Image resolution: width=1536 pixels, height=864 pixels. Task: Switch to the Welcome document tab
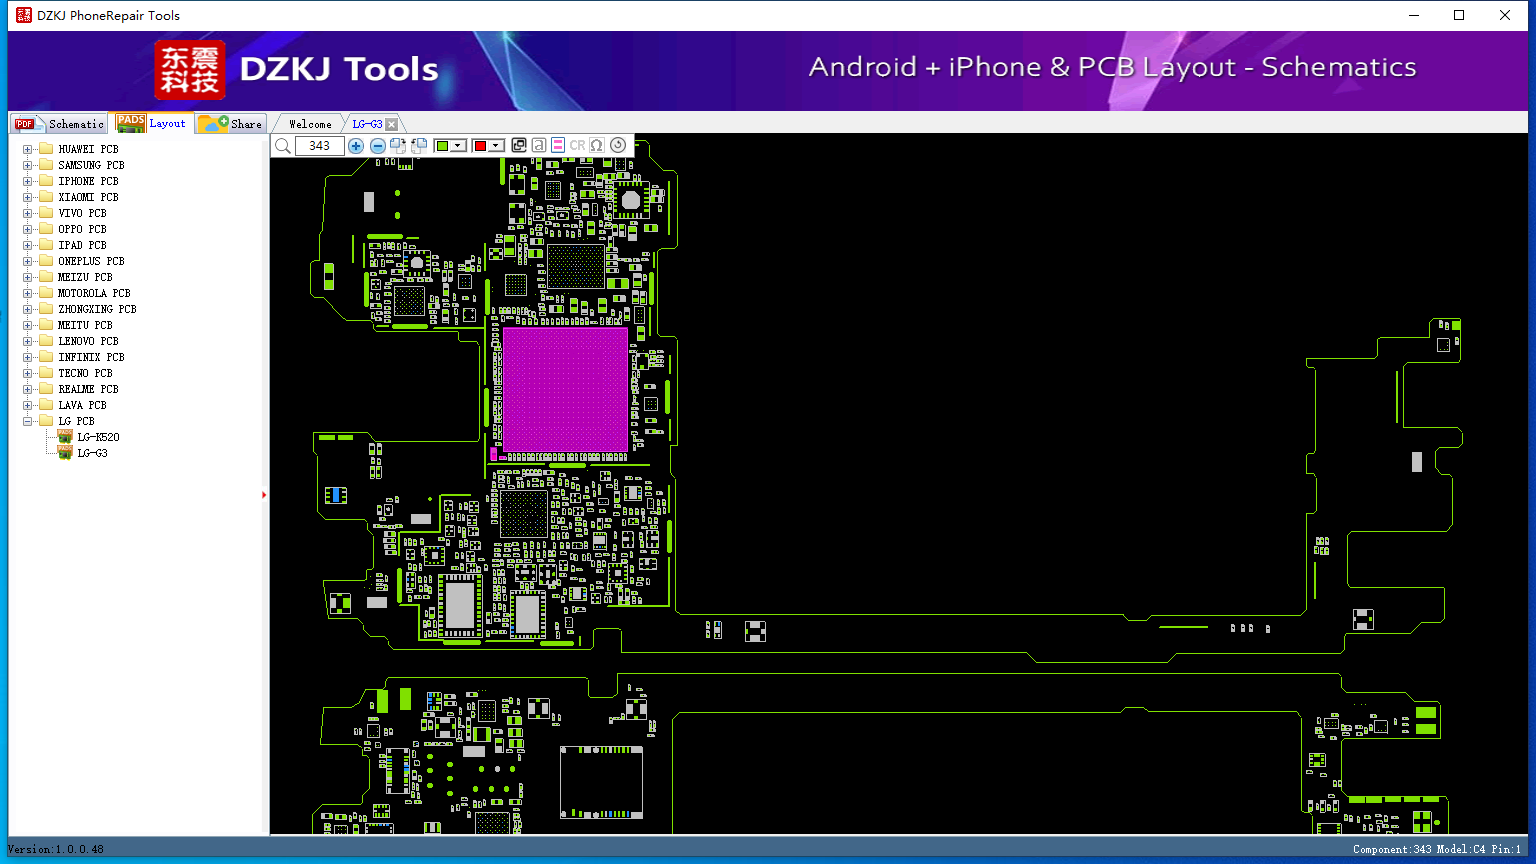[x=310, y=124]
